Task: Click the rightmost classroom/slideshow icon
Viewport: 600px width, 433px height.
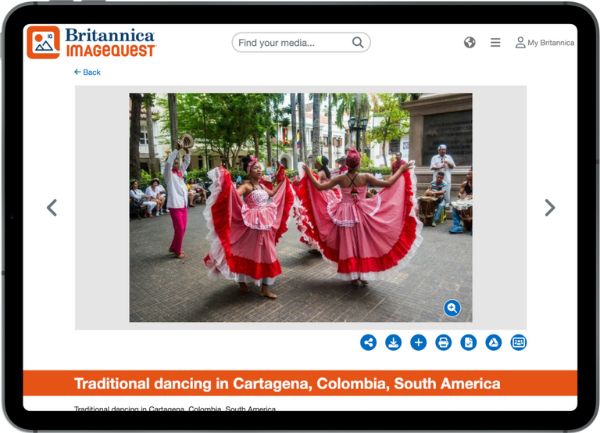Action: (x=518, y=342)
